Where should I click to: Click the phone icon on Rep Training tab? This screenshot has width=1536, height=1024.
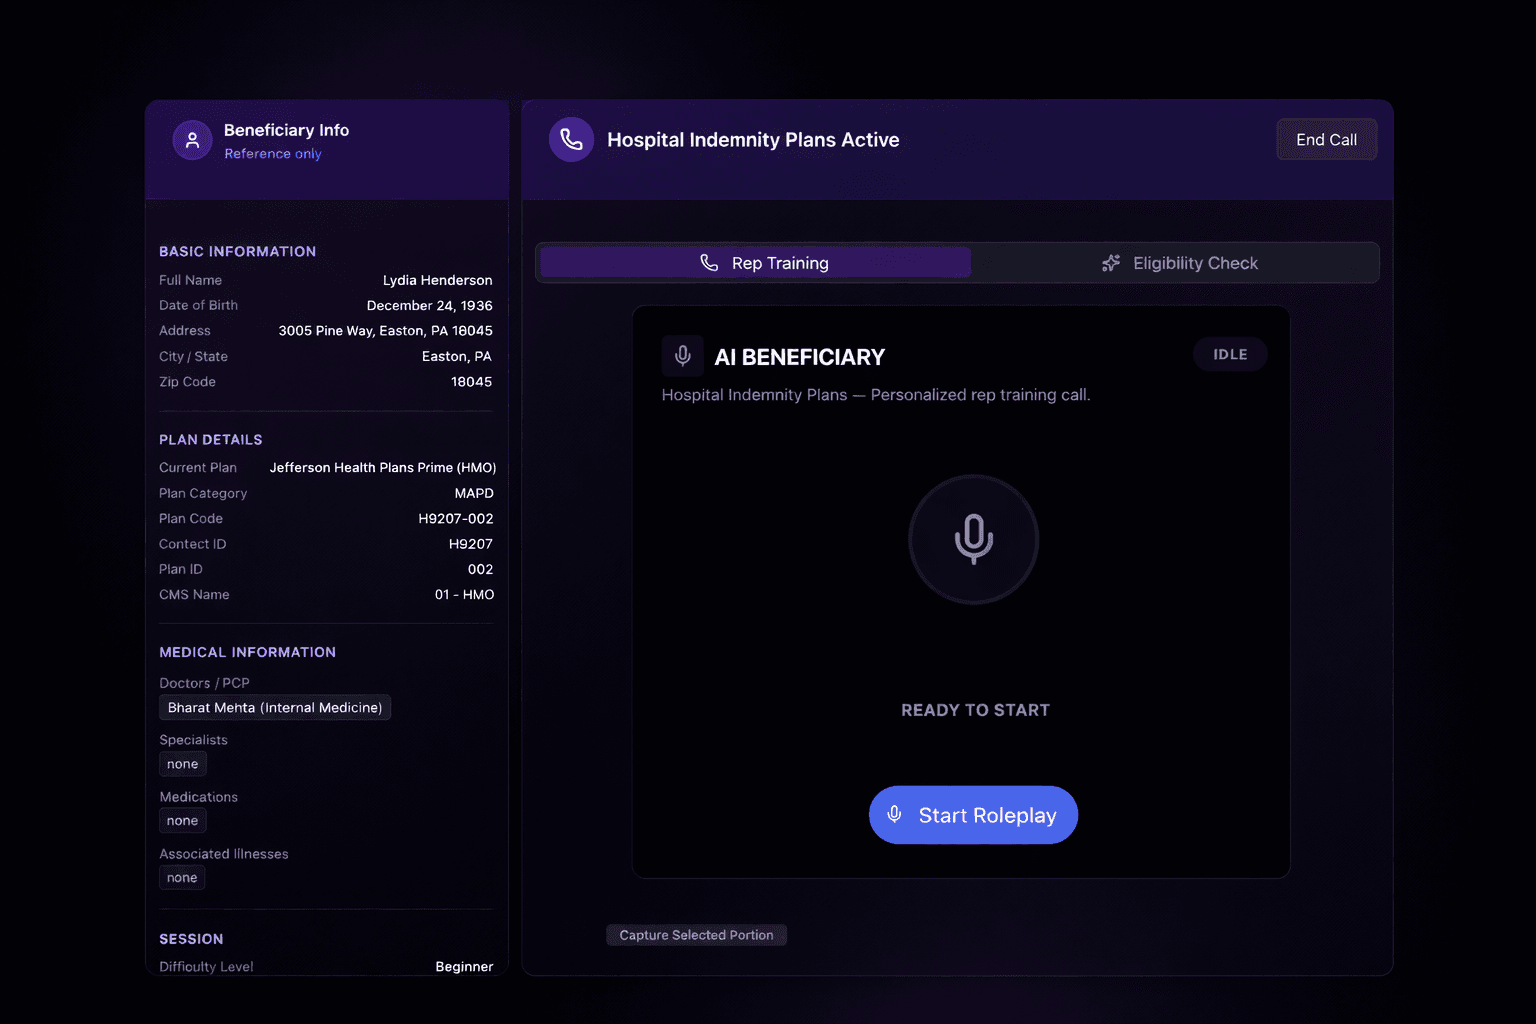point(709,263)
